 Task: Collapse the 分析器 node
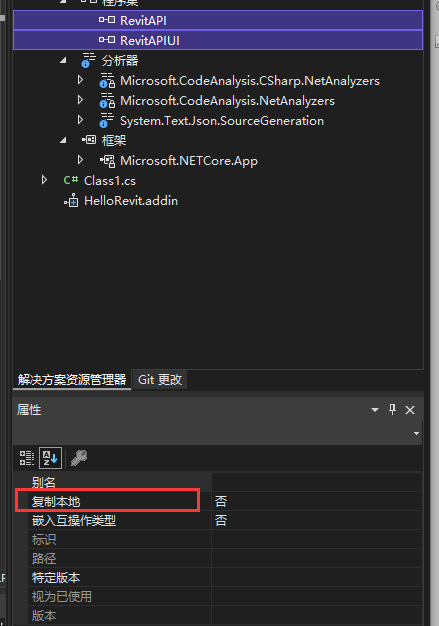63,61
